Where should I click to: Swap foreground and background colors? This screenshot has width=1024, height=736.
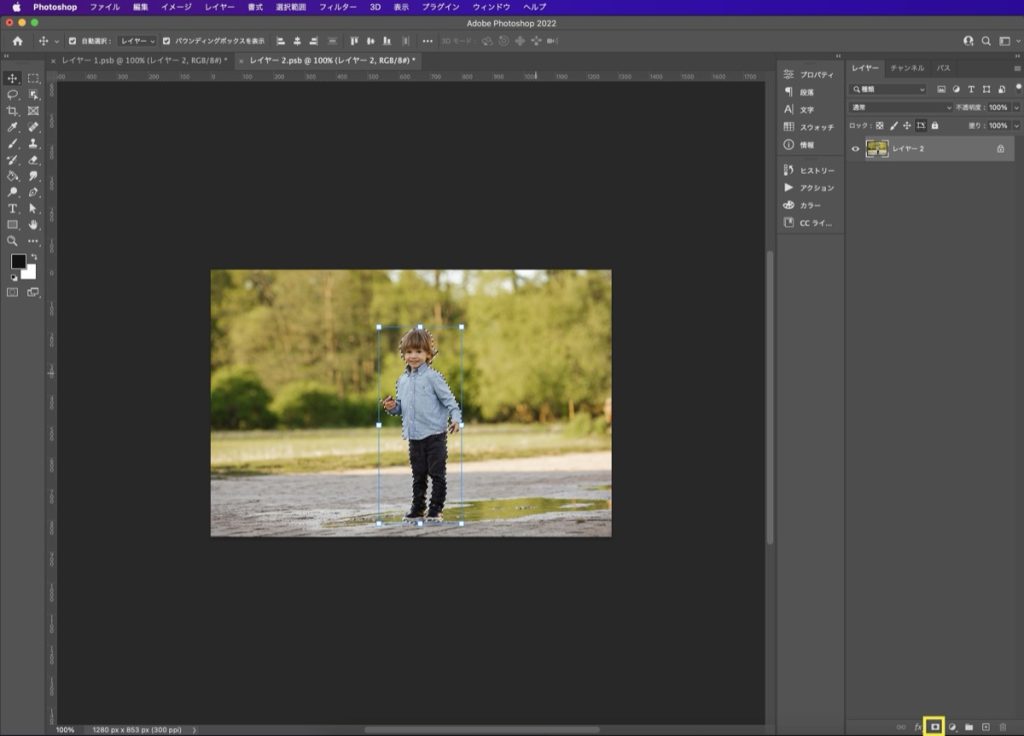pos(34,257)
